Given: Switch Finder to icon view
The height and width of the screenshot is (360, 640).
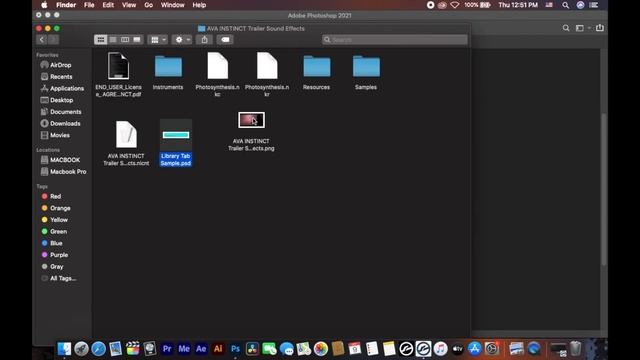Looking at the screenshot, I should 100,40.
